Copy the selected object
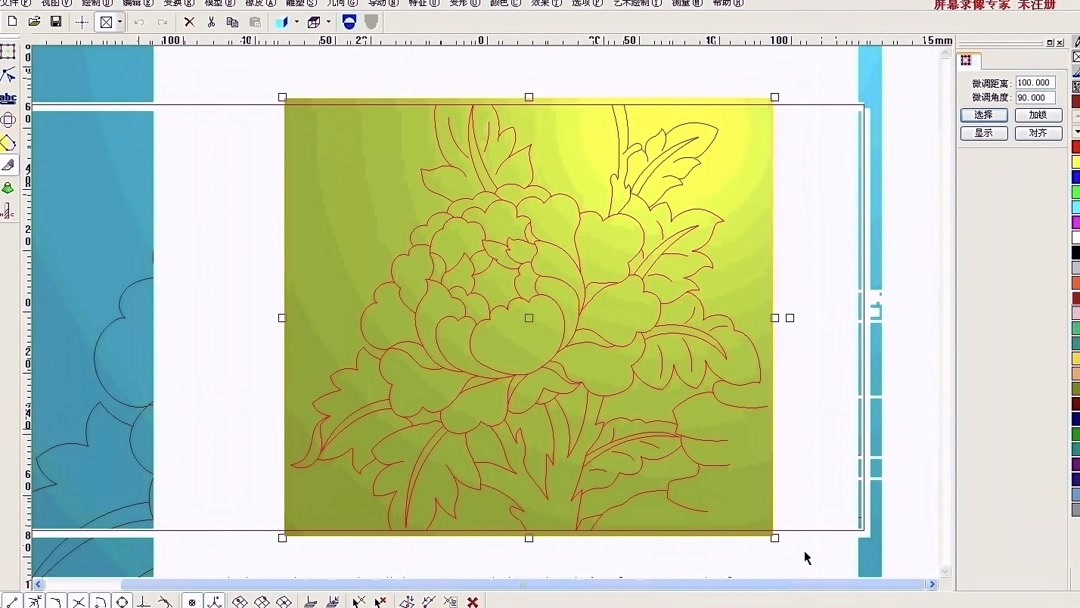Image resolution: width=1080 pixels, height=608 pixels. (x=232, y=21)
